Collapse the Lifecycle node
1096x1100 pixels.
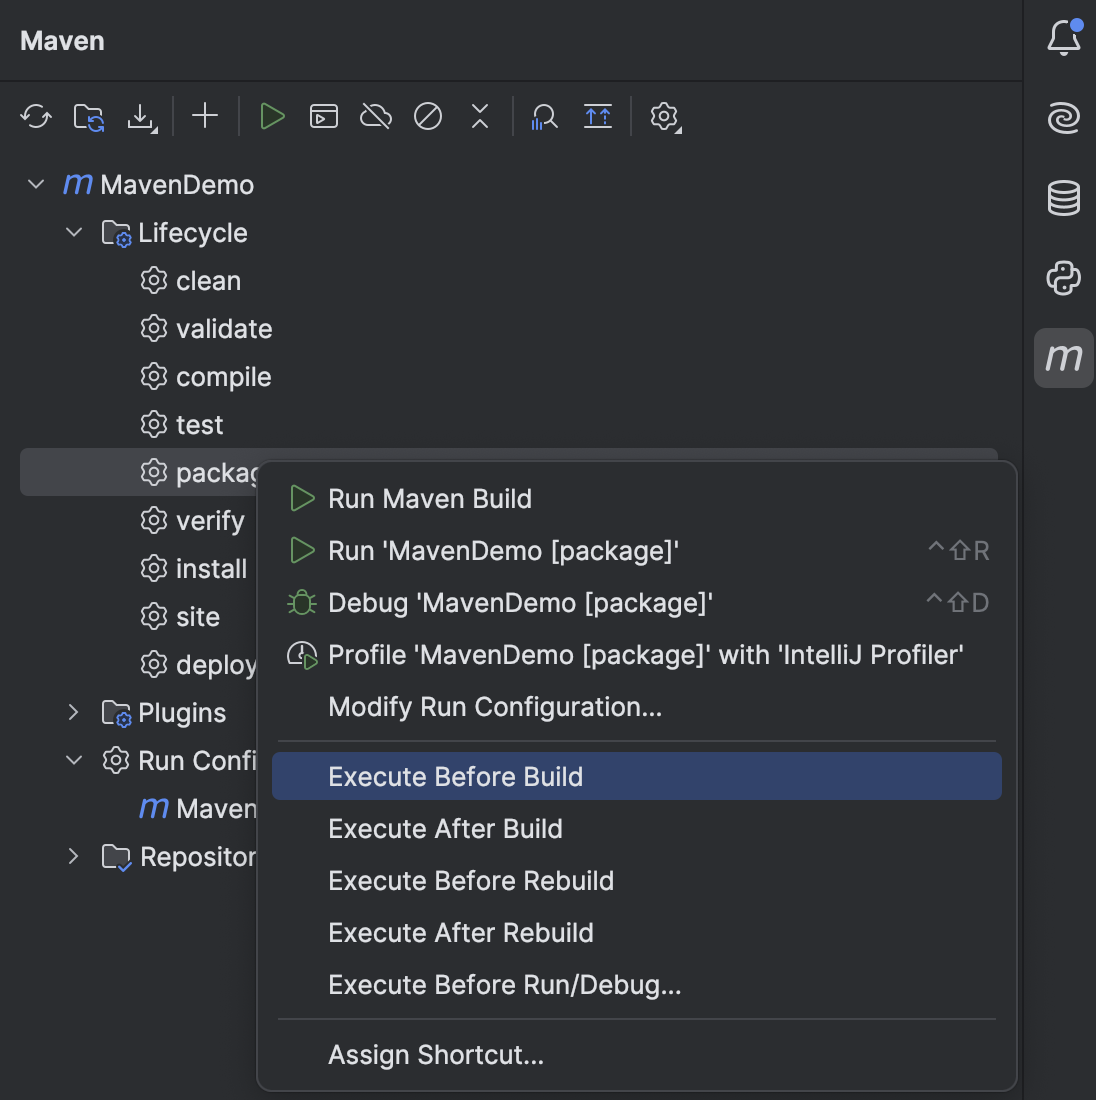(x=73, y=232)
